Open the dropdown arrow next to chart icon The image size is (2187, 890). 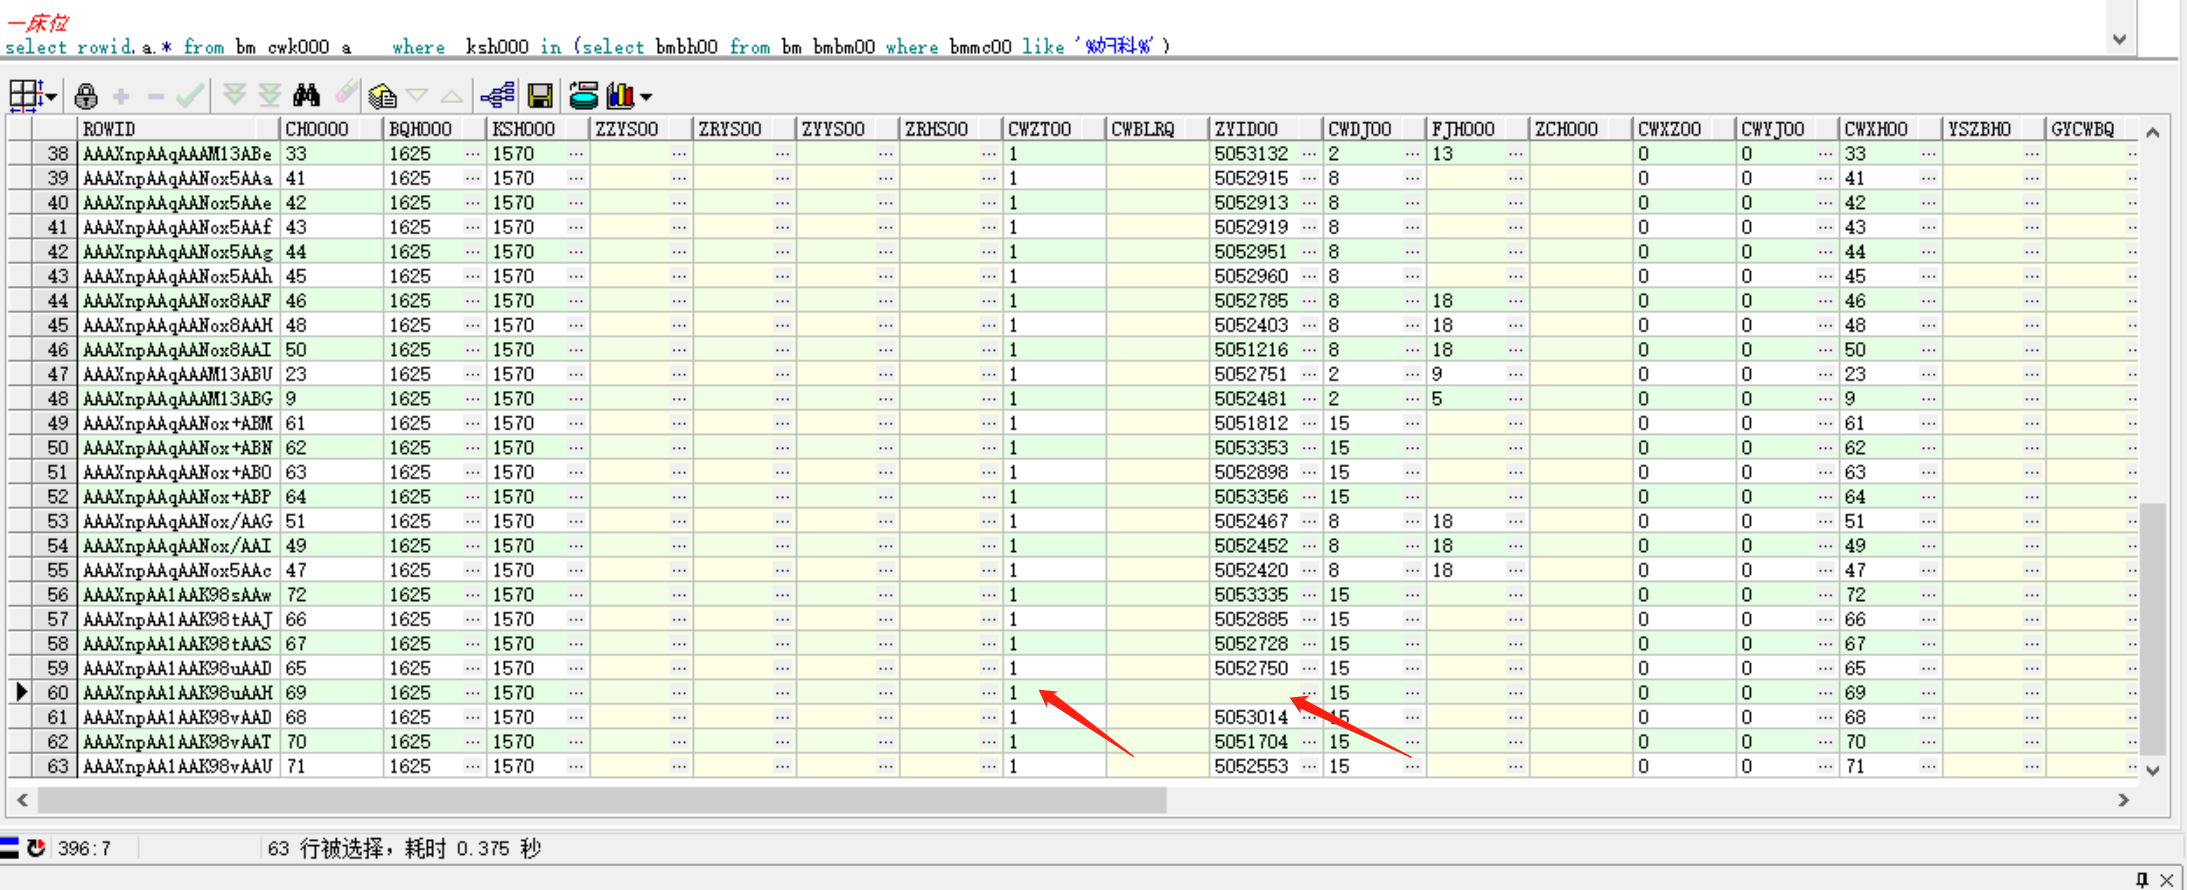(646, 97)
